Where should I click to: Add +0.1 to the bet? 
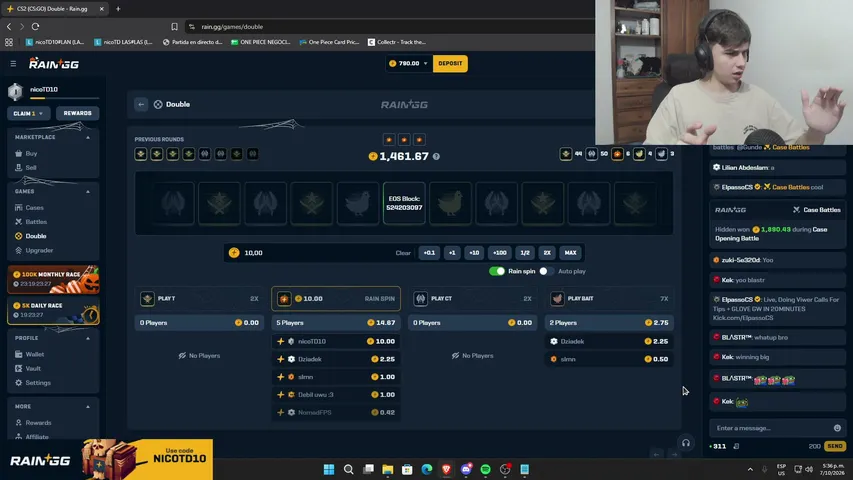429,253
